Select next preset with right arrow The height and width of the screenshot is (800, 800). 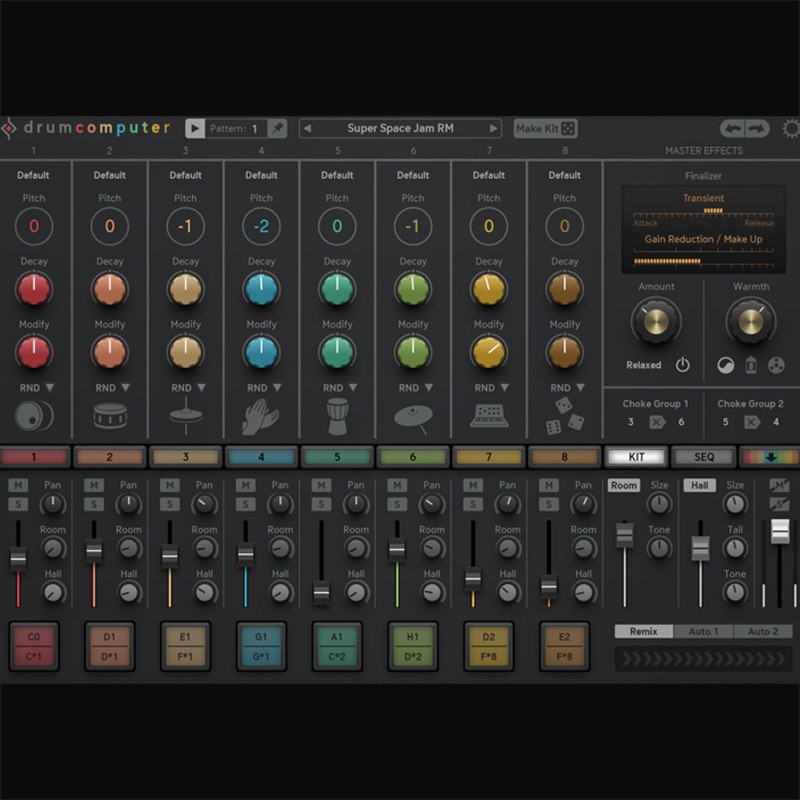(493, 128)
